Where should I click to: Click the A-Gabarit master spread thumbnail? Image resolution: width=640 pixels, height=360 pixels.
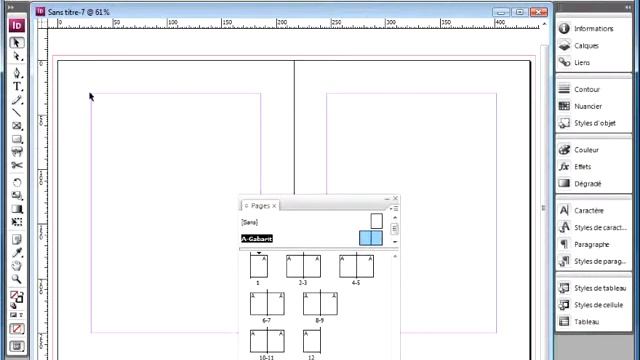click(x=371, y=238)
